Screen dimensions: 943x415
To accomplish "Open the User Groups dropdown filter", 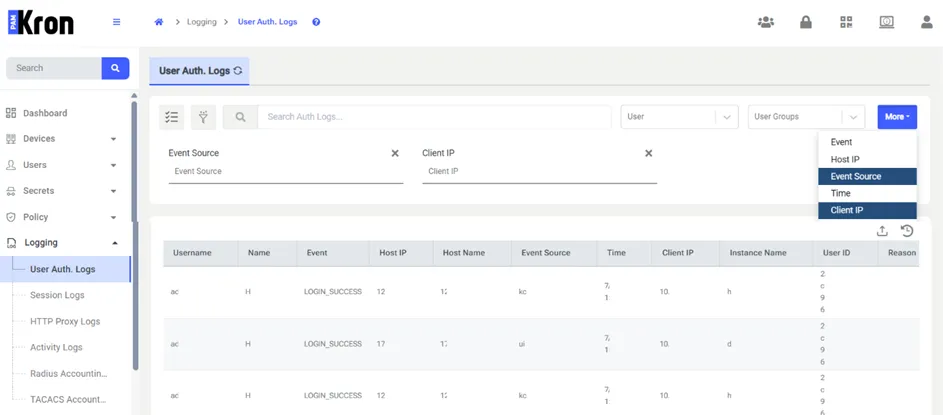I will click(x=806, y=117).
